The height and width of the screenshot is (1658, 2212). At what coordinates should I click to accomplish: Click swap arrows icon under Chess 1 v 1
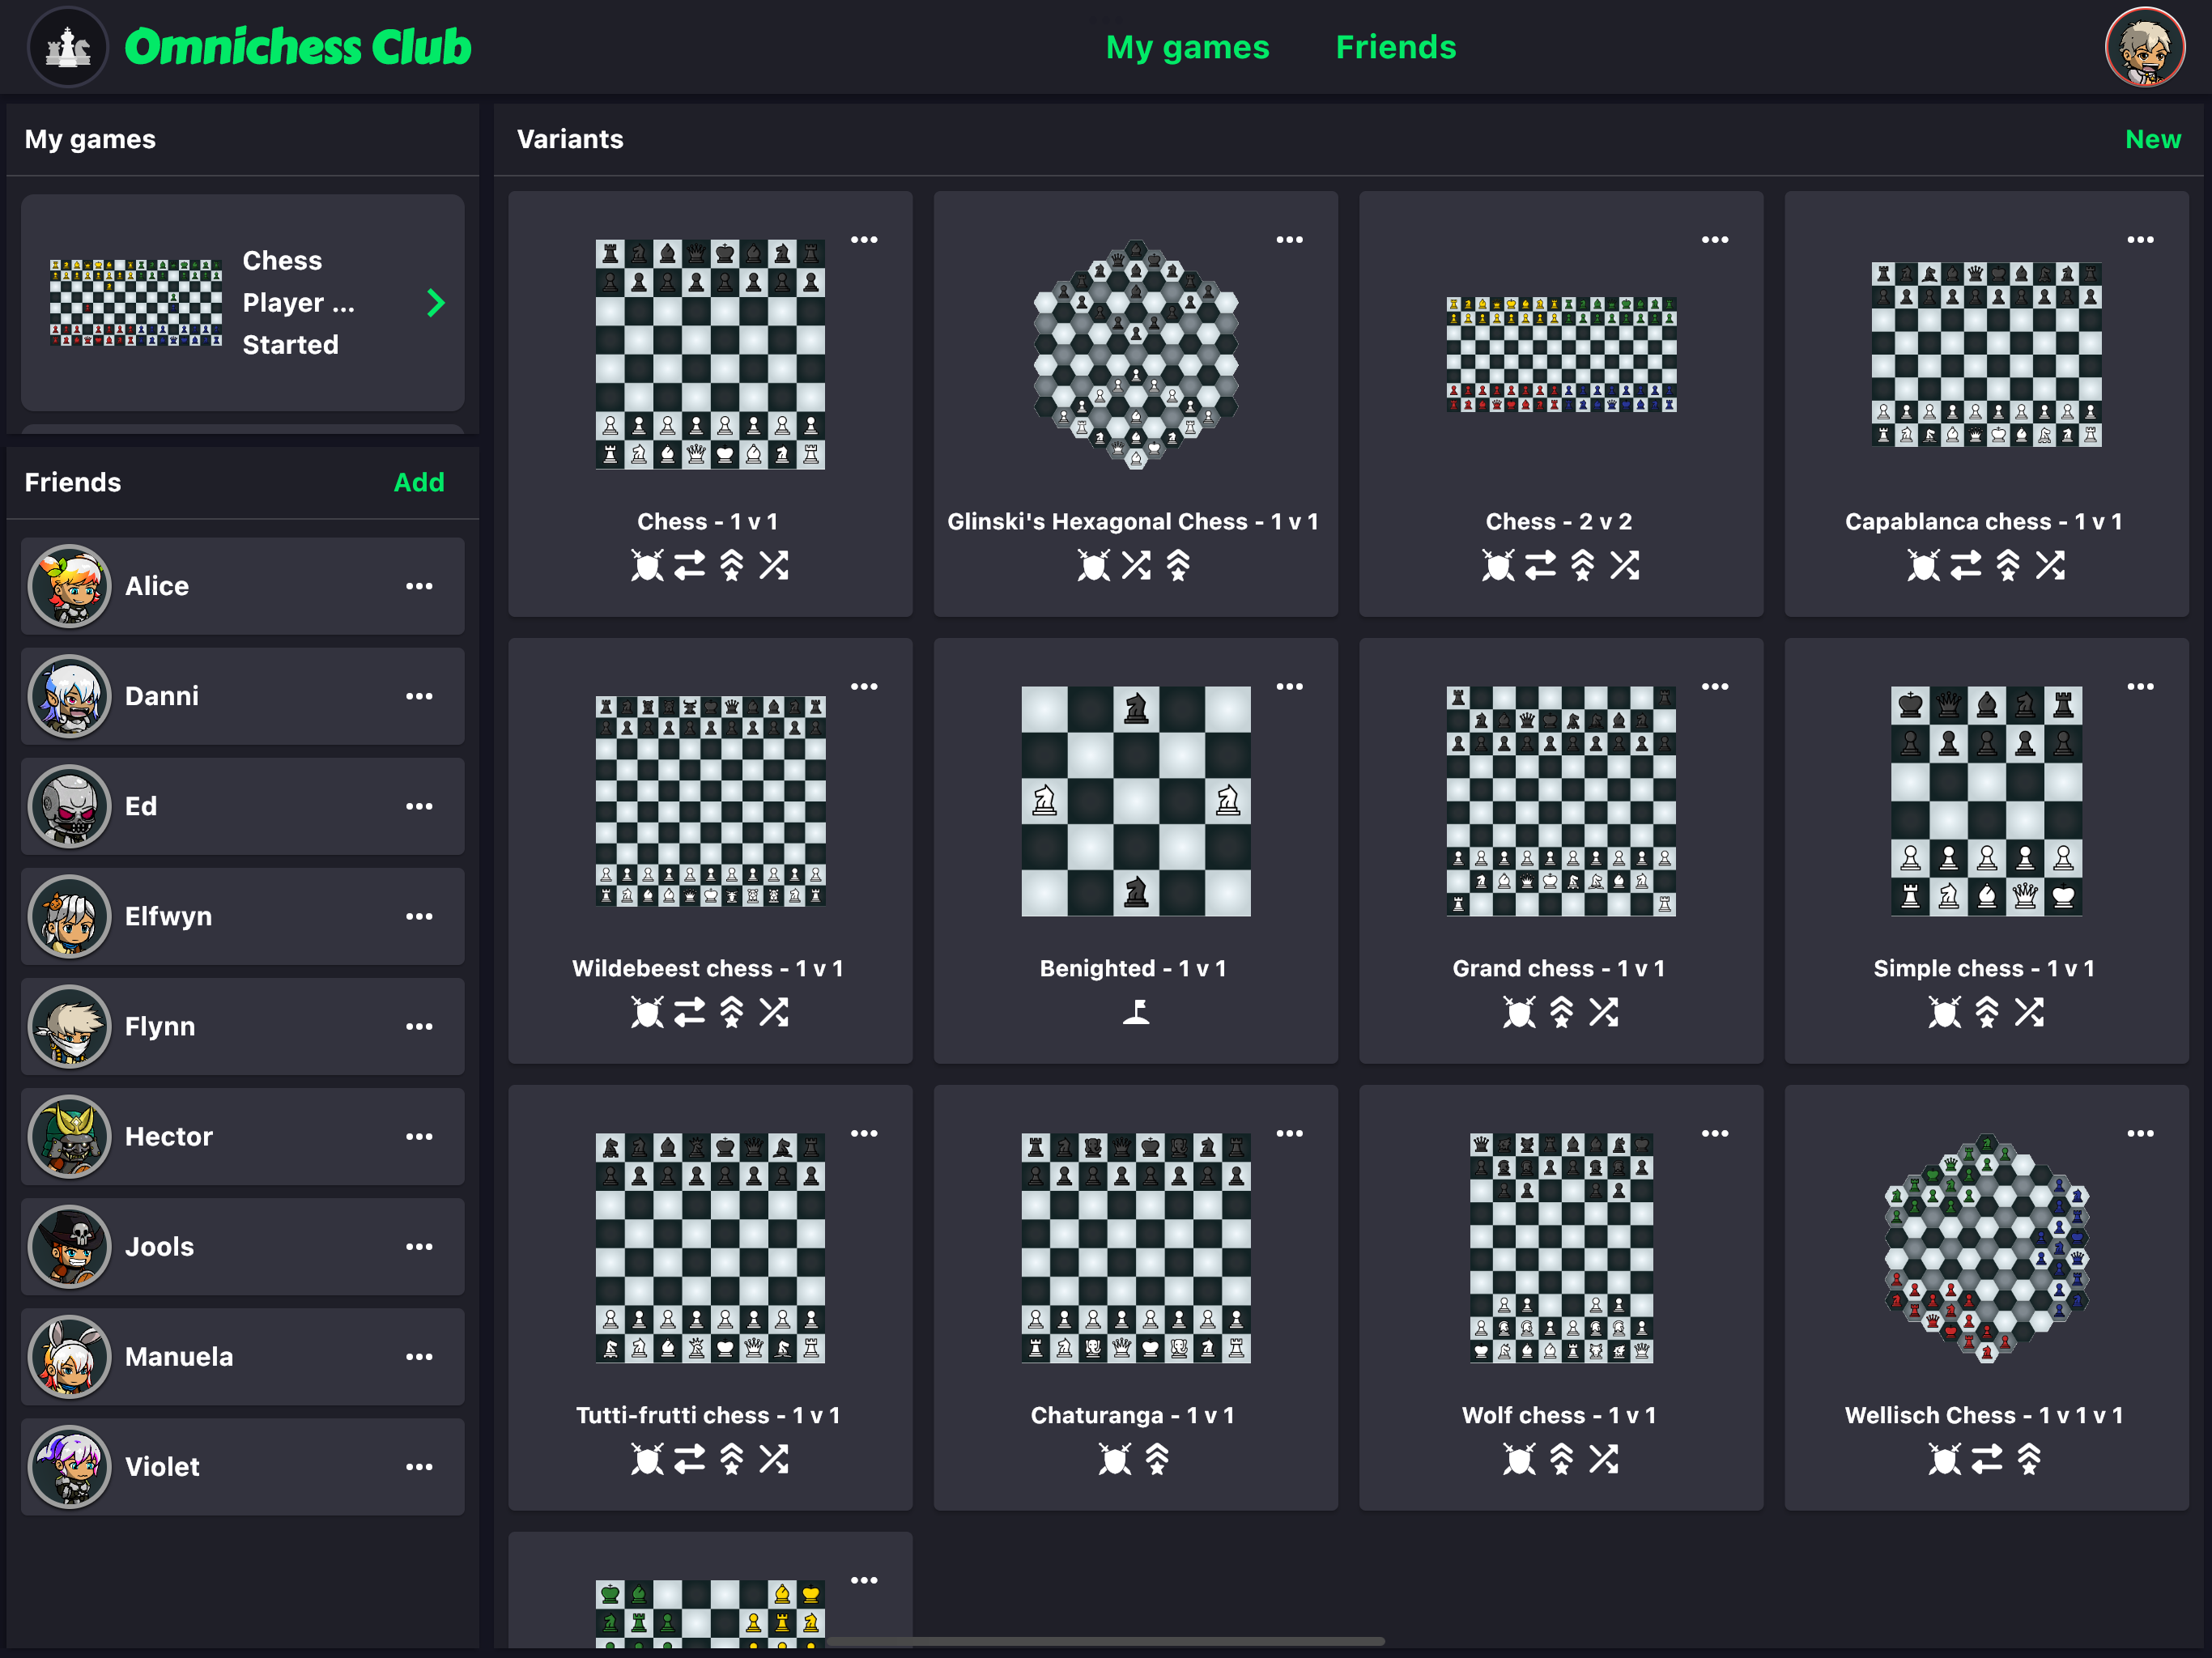pyautogui.click(x=689, y=566)
